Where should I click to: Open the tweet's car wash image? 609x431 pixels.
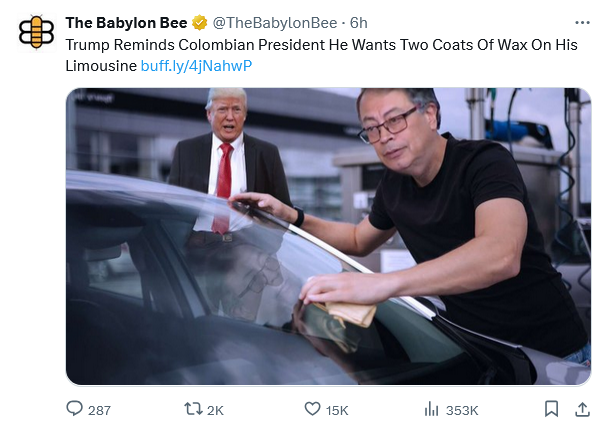[x=329, y=236]
